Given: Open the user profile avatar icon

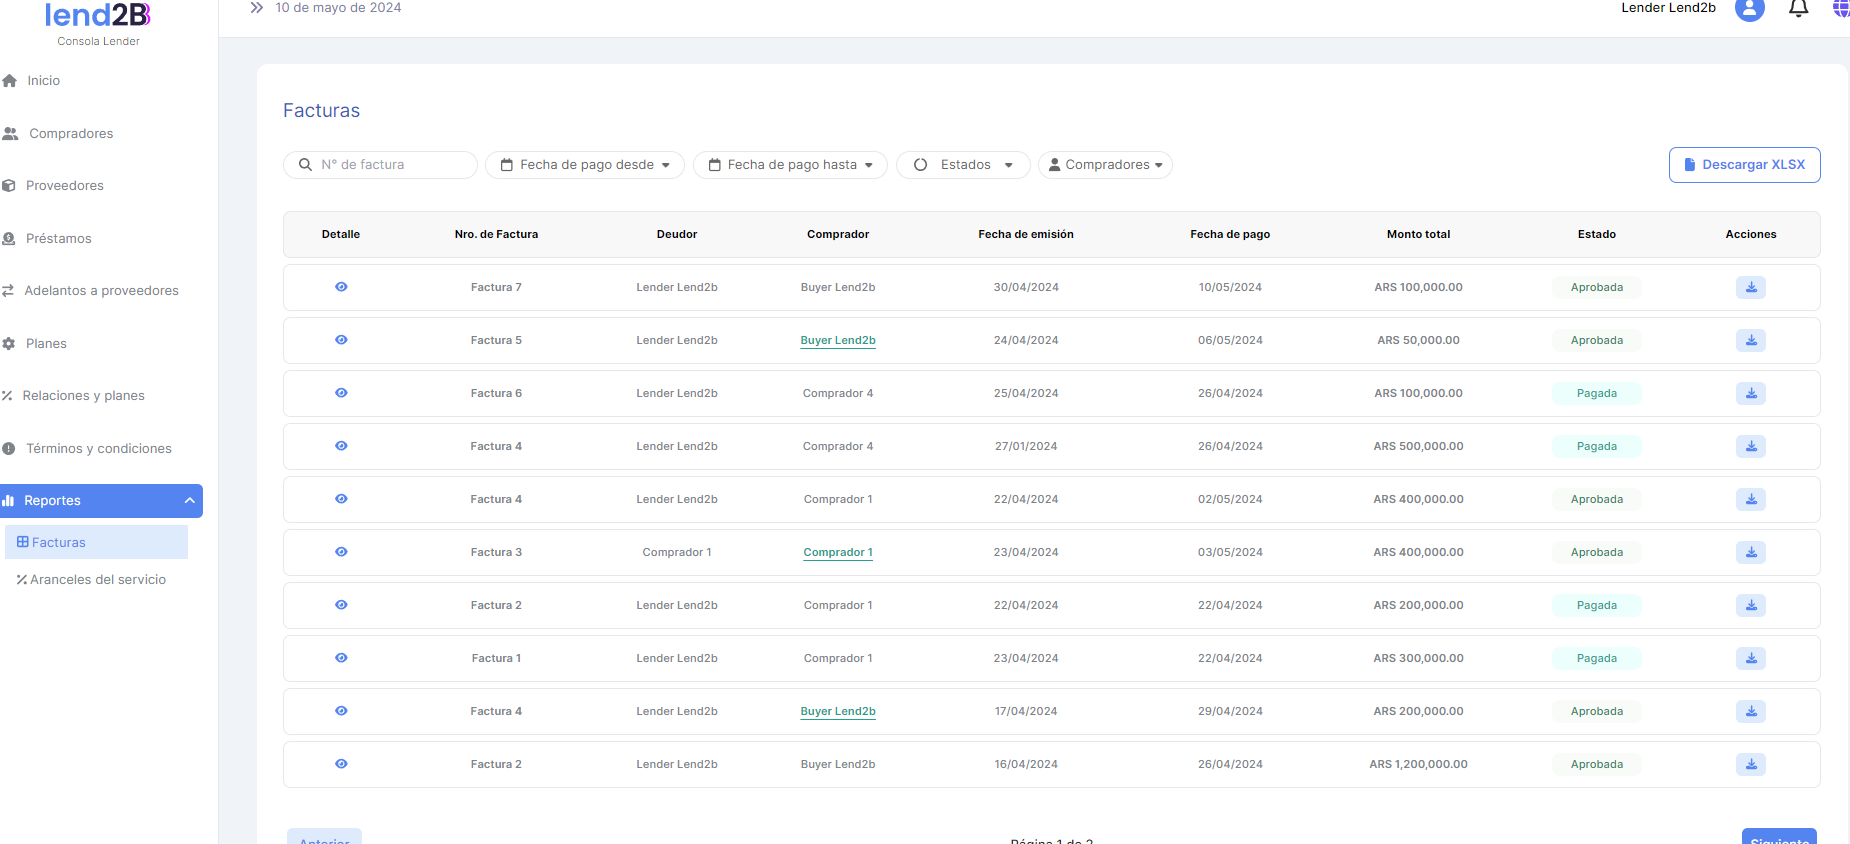Looking at the screenshot, I should click(1749, 9).
